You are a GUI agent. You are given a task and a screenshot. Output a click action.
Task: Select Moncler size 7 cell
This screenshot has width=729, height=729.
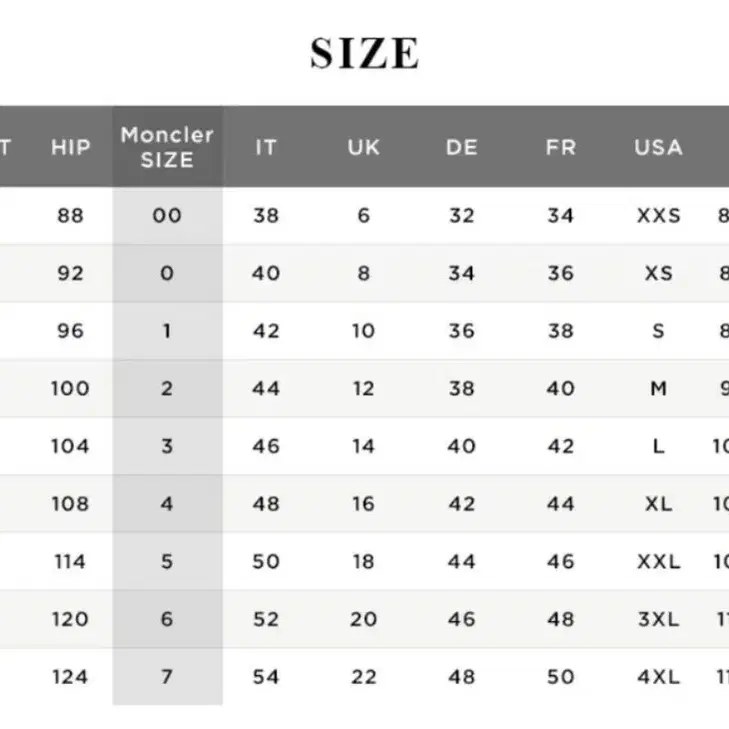pyautogui.click(x=167, y=677)
